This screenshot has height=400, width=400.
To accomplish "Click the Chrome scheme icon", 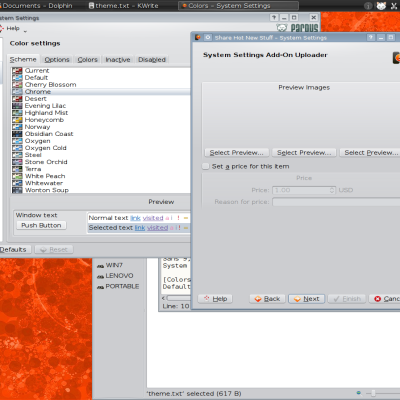I will 17,92.
